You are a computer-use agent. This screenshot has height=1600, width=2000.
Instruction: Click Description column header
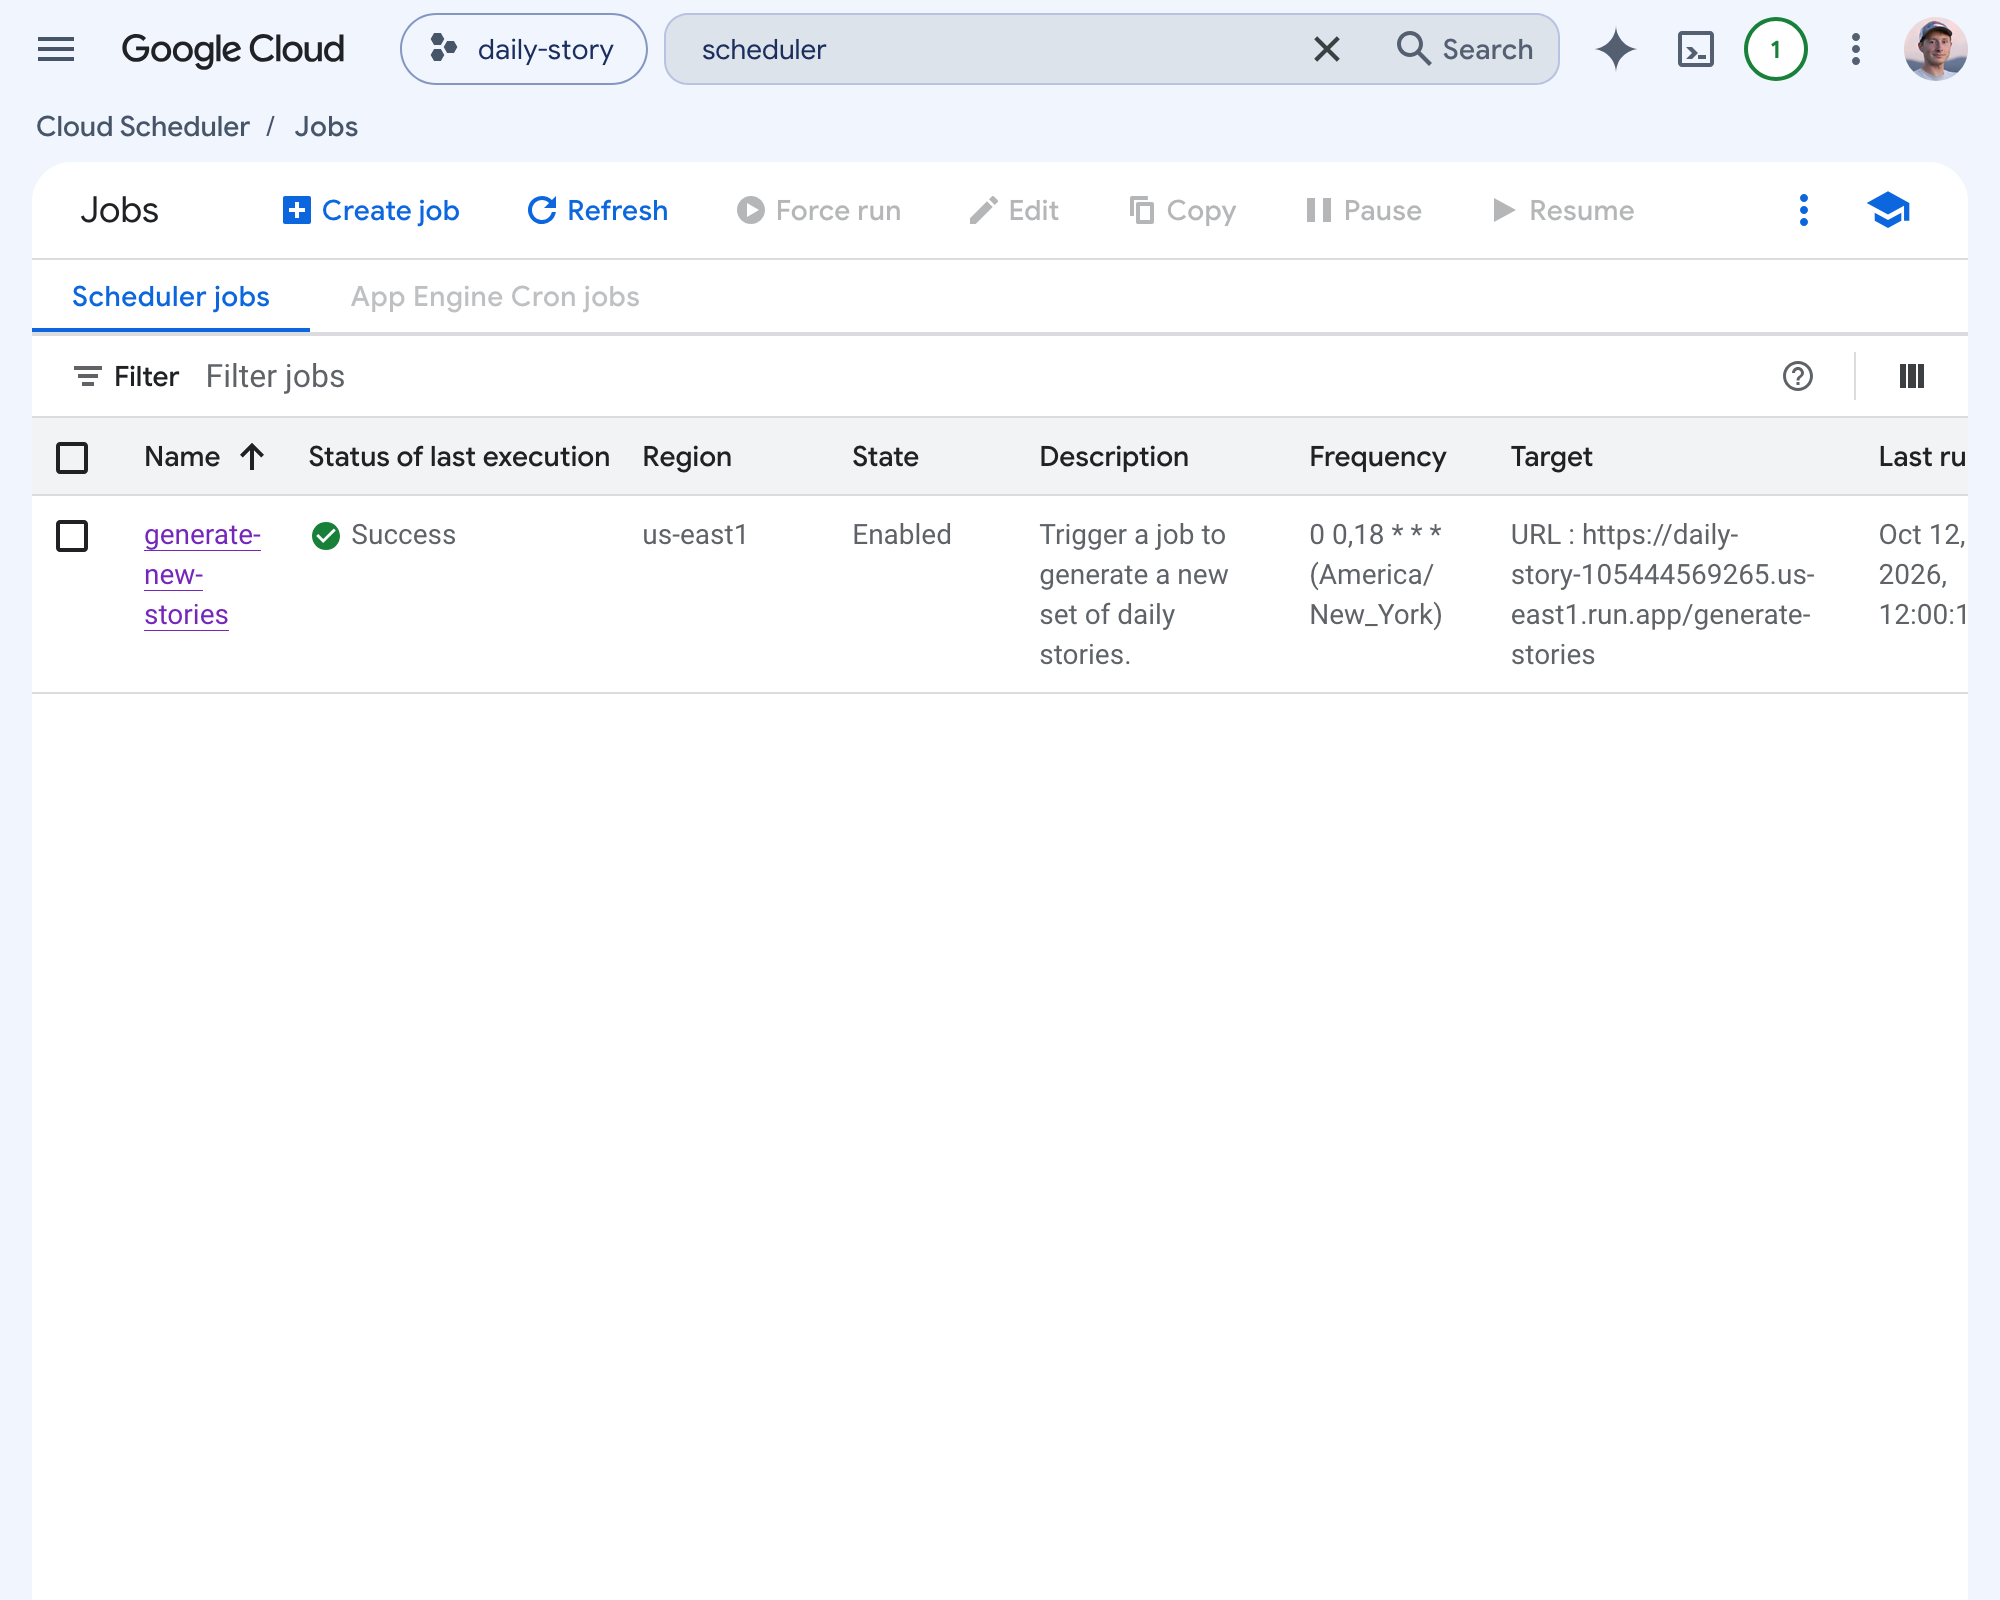pos(1114,457)
